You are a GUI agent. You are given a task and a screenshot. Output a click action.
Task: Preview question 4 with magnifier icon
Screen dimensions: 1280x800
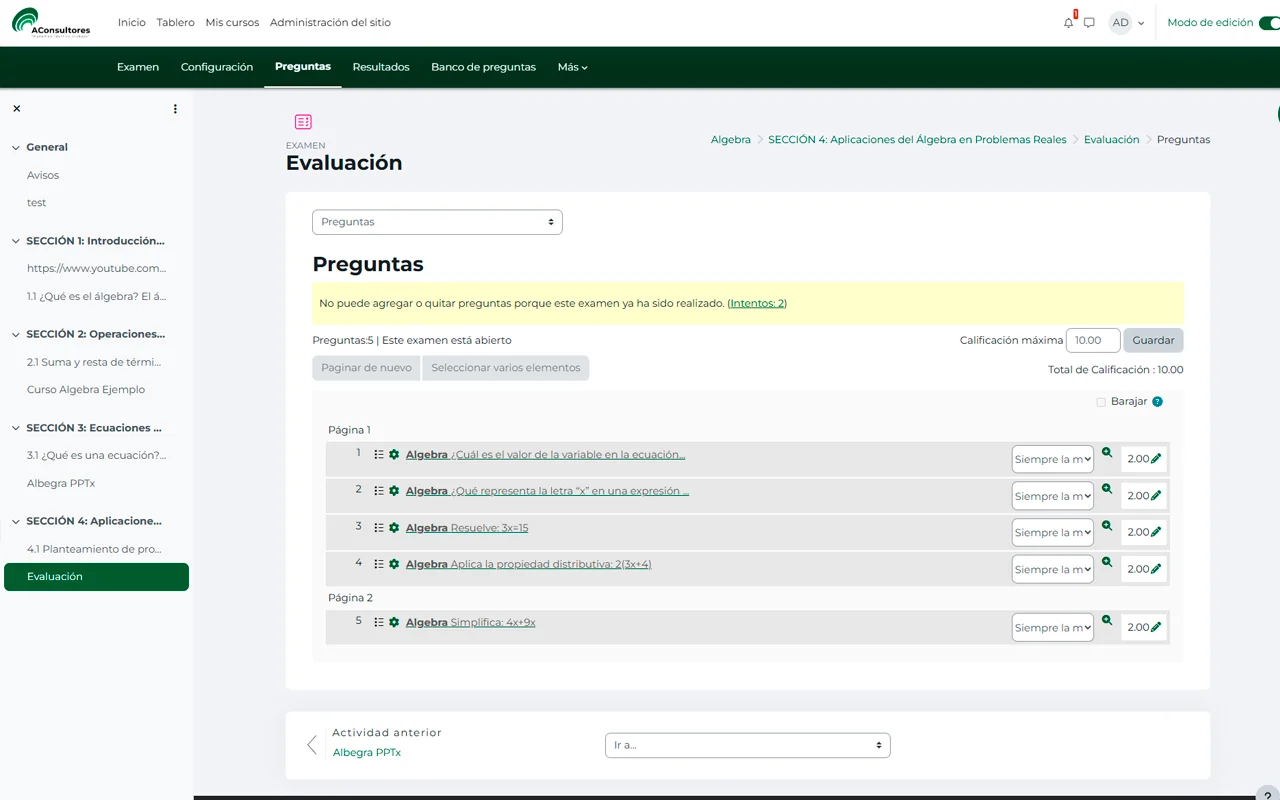point(1107,562)
